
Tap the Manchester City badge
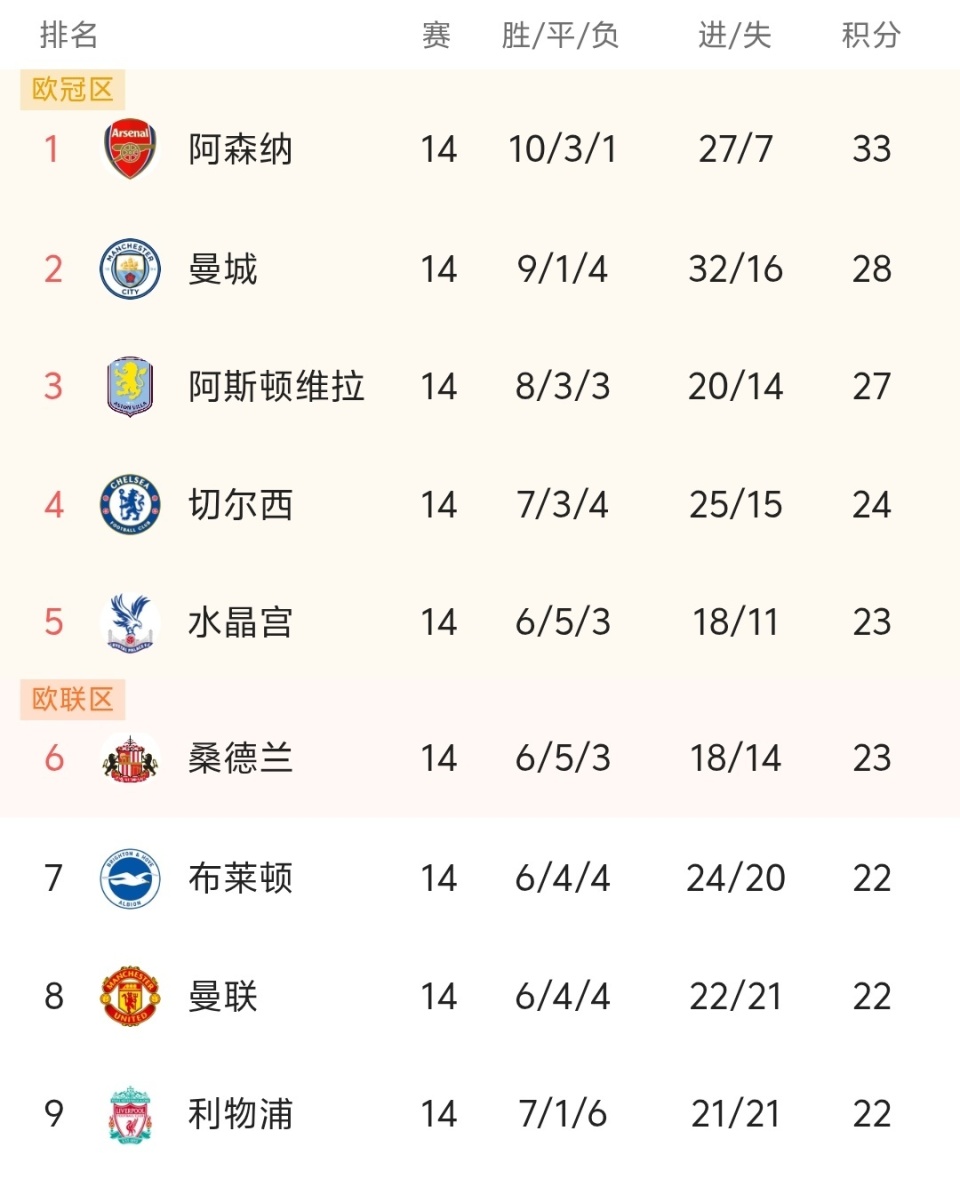point(130,269)
